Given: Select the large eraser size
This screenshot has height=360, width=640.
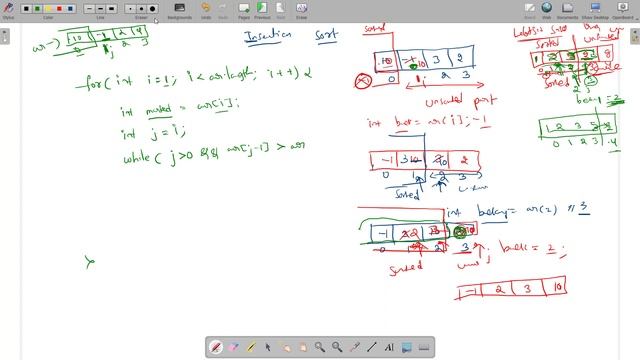Looking at the screenshot, I should coord(152,8).
